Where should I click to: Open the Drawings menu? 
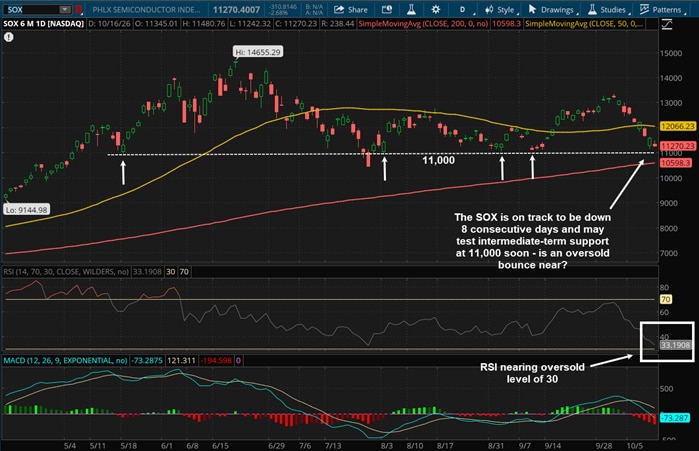tap(552, 9)
